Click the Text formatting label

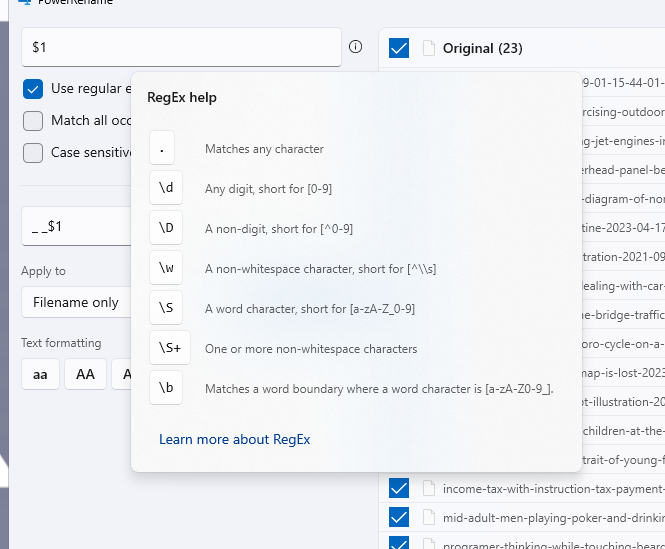[x=61, y=343]
